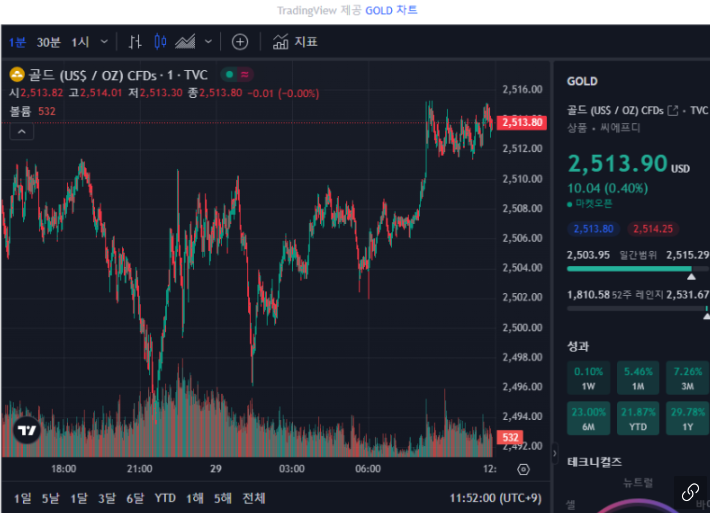
Task: Switch to the 1분 interval
Action: point(17,42)
